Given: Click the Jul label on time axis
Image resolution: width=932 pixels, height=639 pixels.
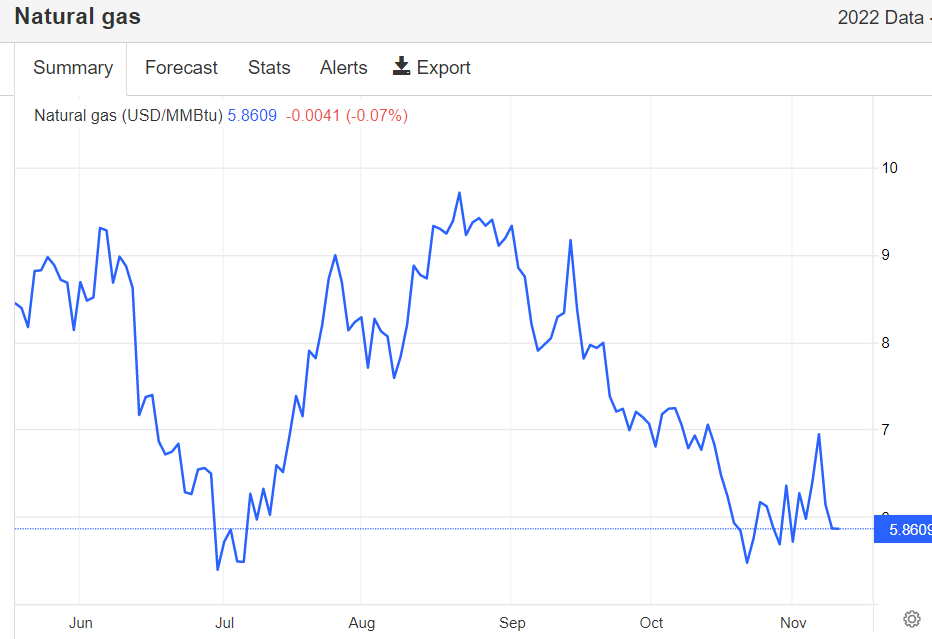Looking at the screenshot, I should click(225, 623).
